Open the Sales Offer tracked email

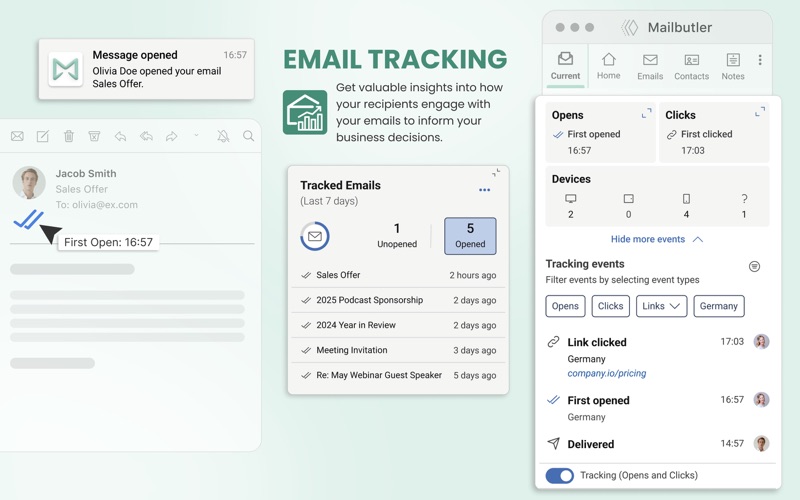[398, 275]
